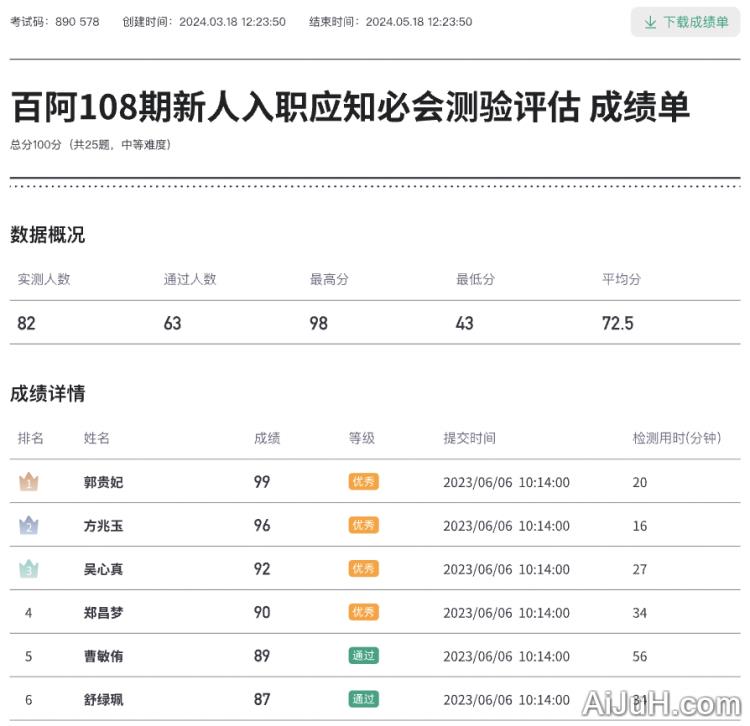Click the 实测人数 label
The image size is (750, 726).
44,279
